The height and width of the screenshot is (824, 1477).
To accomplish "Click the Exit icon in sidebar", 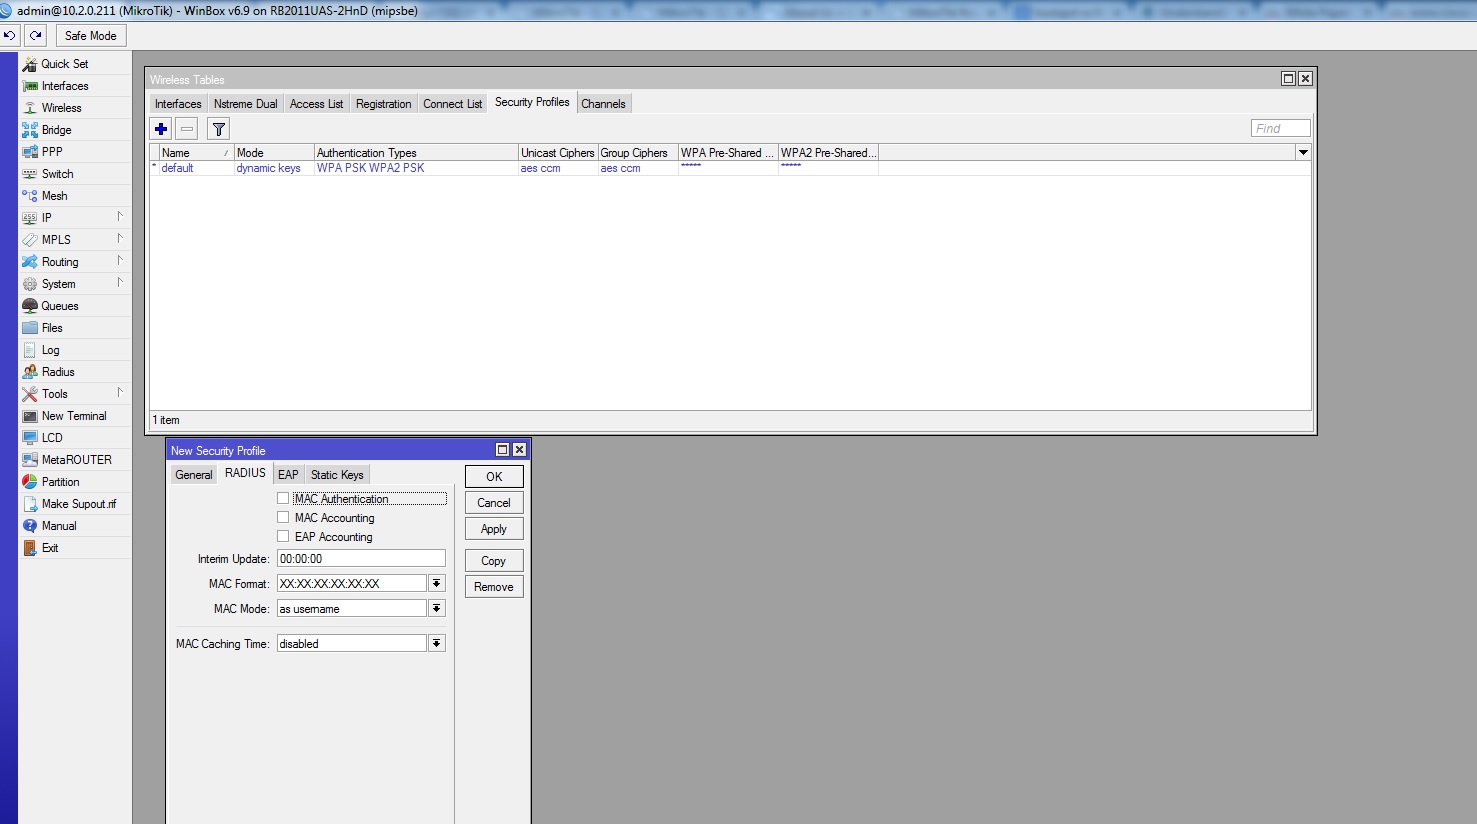I will 30,548.
